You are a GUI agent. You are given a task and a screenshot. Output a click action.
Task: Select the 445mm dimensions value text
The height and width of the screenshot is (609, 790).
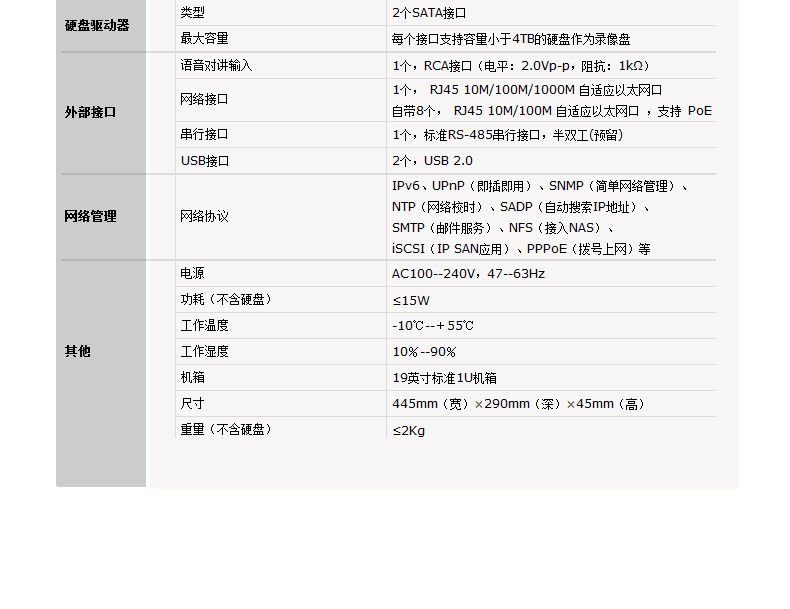[x=518, y=404]
